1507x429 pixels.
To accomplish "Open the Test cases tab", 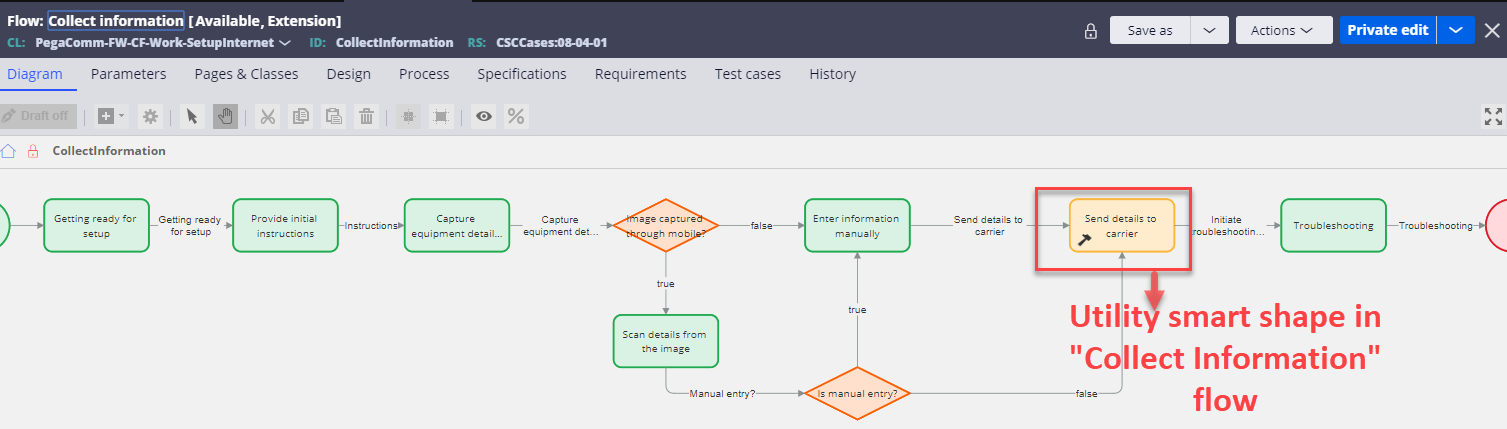I will point(747,74).
